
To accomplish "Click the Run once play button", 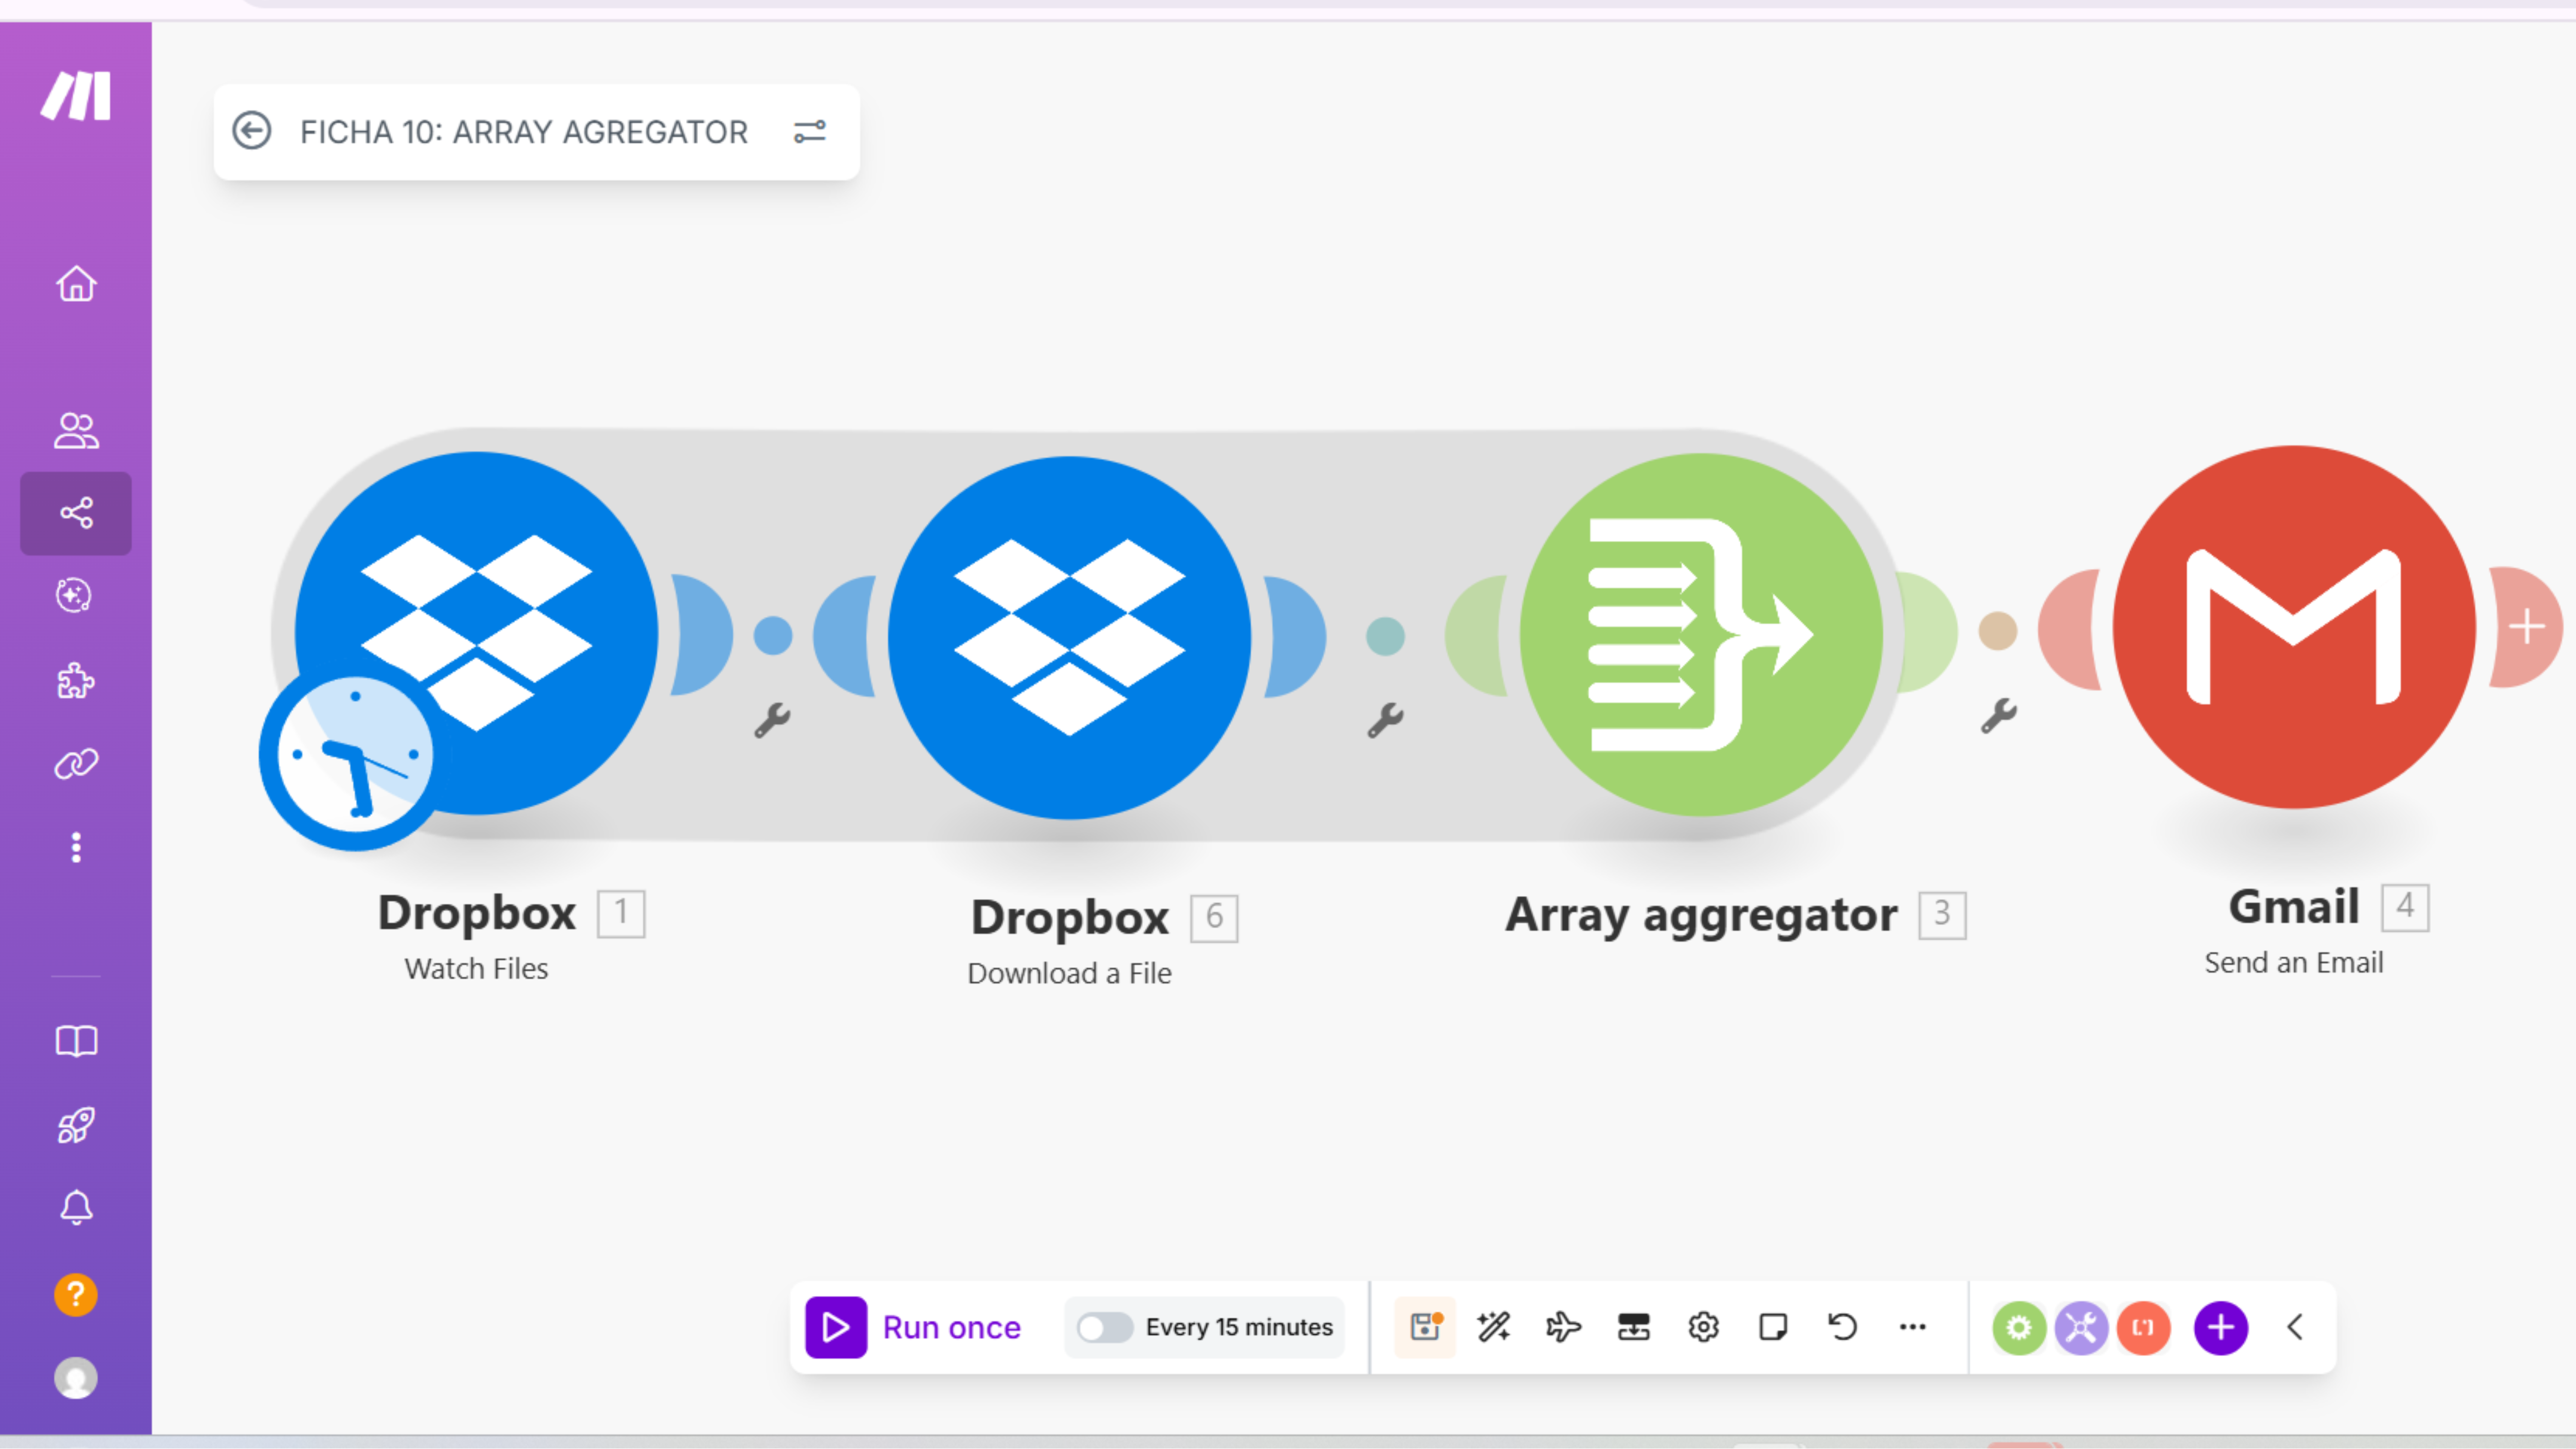I will pos(836,1327).
